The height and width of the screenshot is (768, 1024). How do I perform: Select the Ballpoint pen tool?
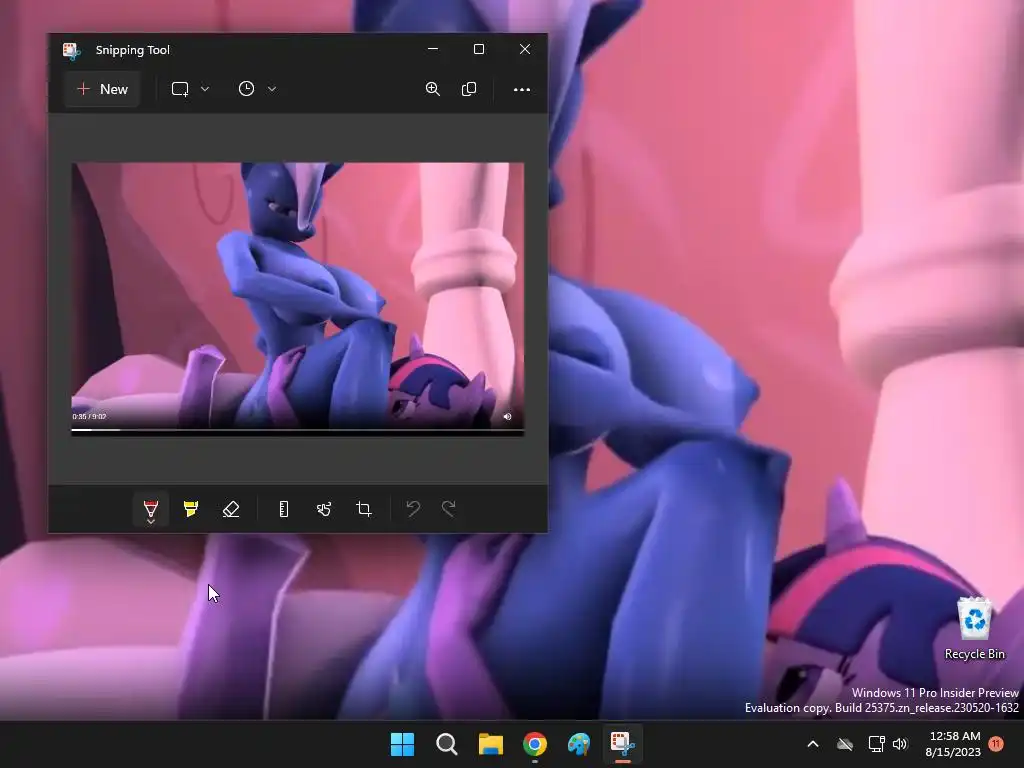tap(151, 507)
